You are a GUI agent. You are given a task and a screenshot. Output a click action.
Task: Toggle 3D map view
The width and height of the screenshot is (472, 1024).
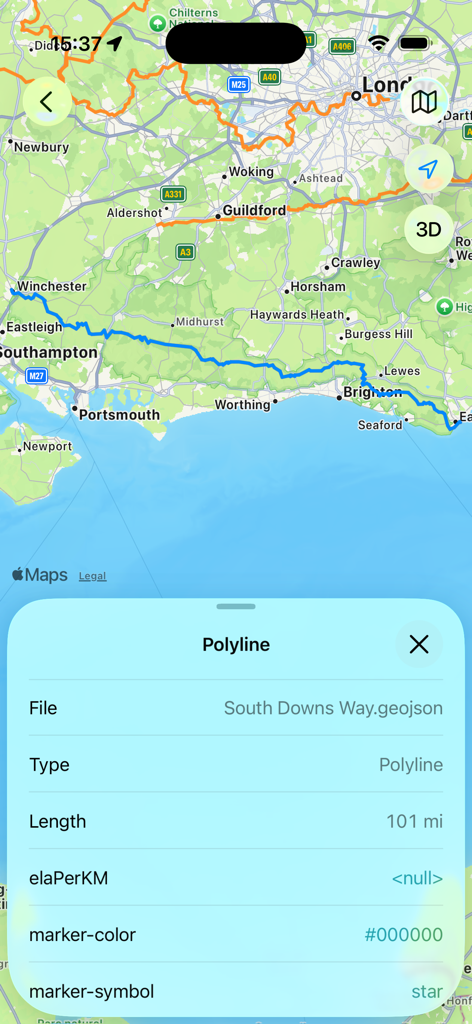tap(428, 230)
